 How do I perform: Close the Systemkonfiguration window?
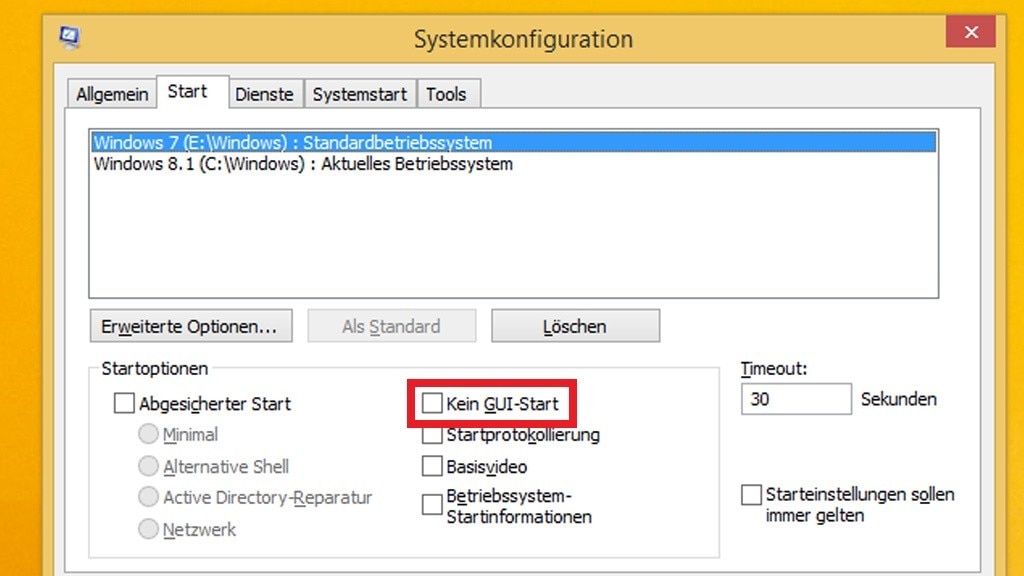pyautogui.click(x=970, y=32)
